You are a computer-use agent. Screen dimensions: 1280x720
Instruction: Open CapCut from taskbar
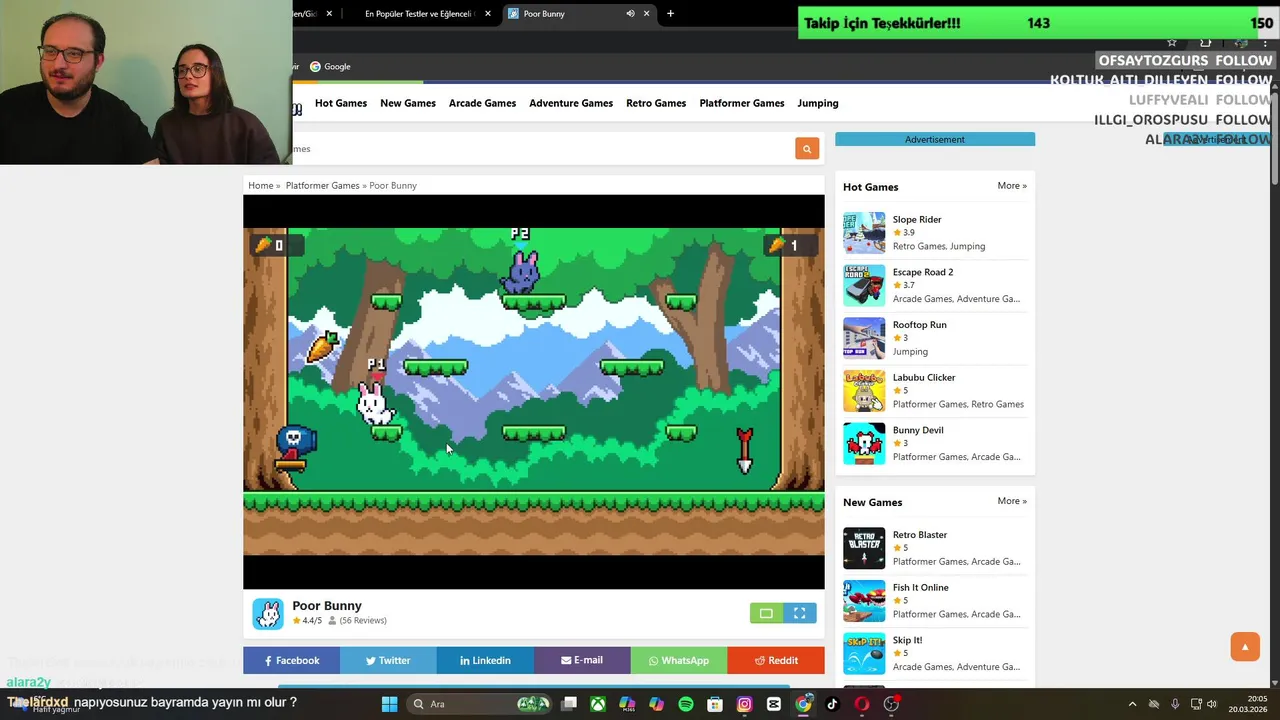pos(773,704)
